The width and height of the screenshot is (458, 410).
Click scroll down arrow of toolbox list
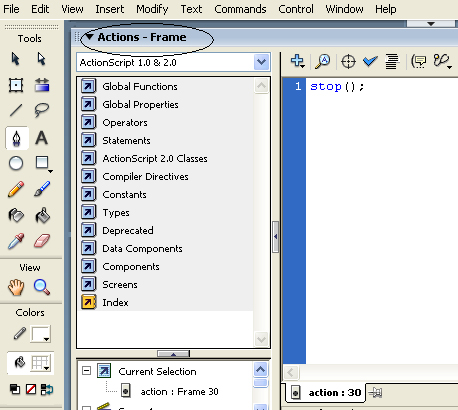click(261, 340)
